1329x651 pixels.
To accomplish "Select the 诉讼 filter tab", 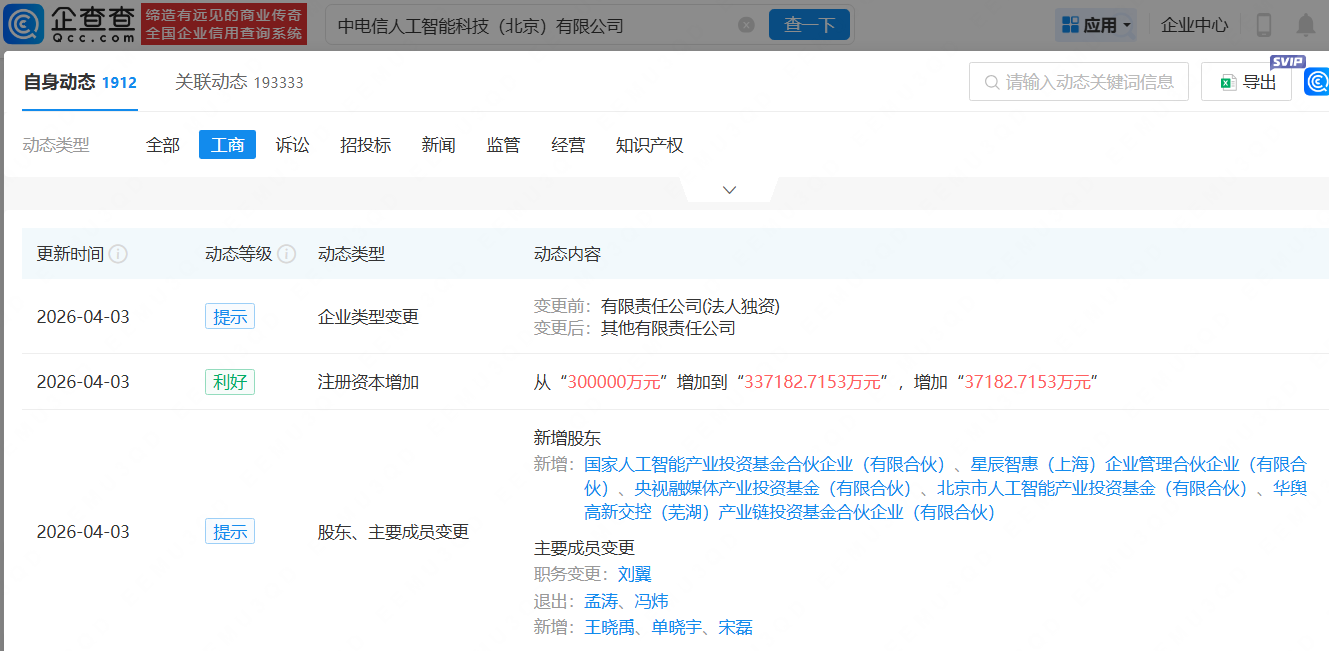I will [x=291, y=144].
